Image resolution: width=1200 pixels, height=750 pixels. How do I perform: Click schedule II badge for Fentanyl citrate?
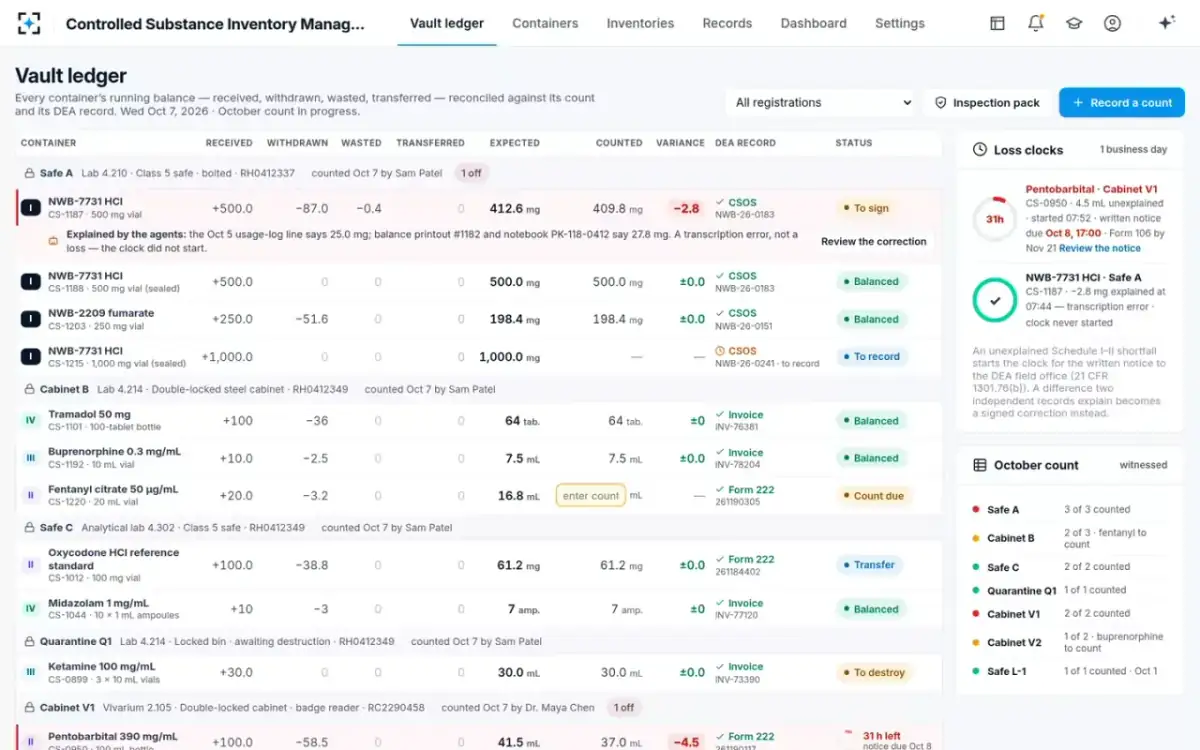coord(31,495)
